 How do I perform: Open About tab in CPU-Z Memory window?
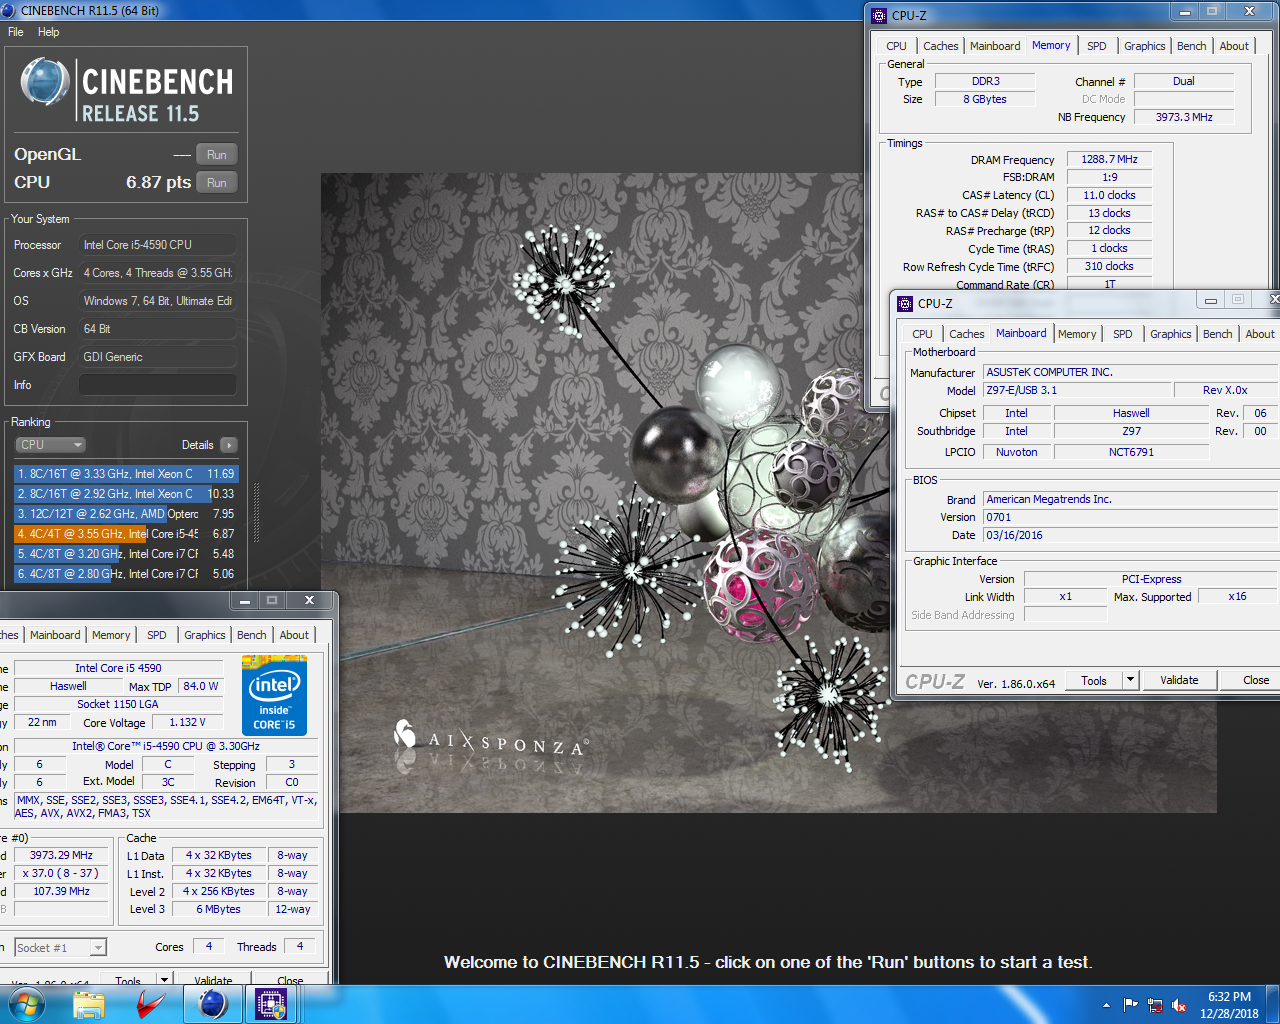pyautogui.click(x=1234, y=46)
